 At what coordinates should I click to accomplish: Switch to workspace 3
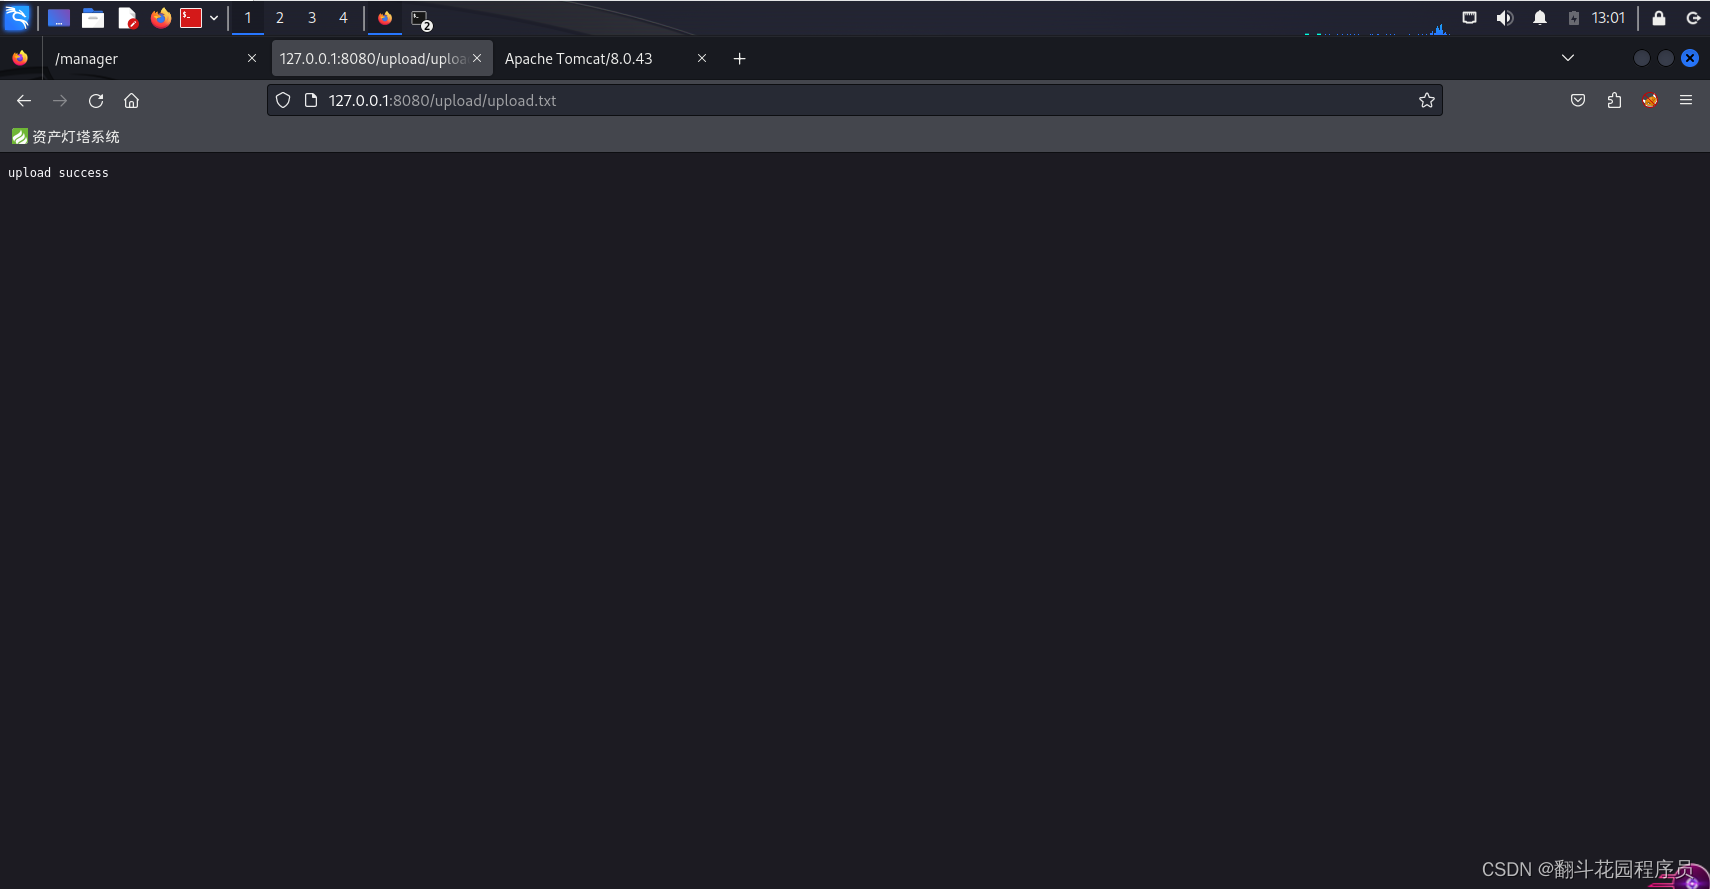312,18
